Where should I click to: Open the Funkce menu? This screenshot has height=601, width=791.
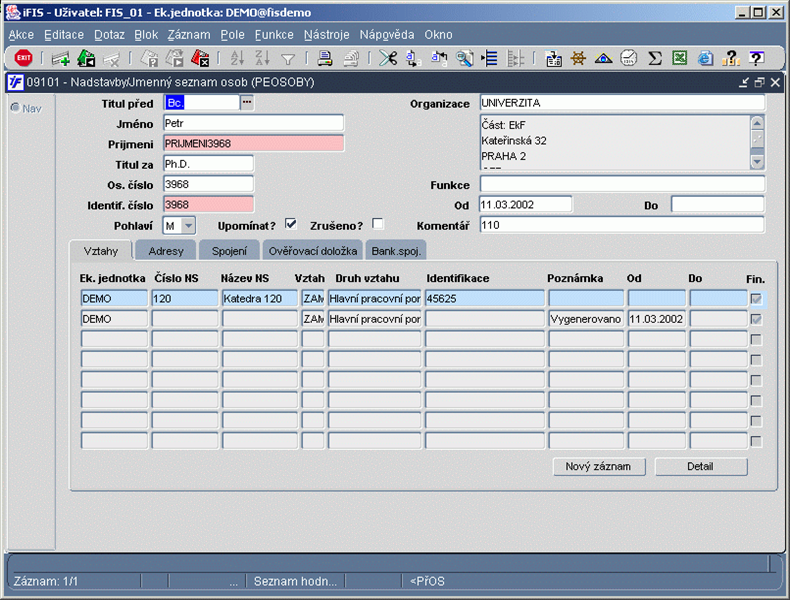(x=274, y=35)
